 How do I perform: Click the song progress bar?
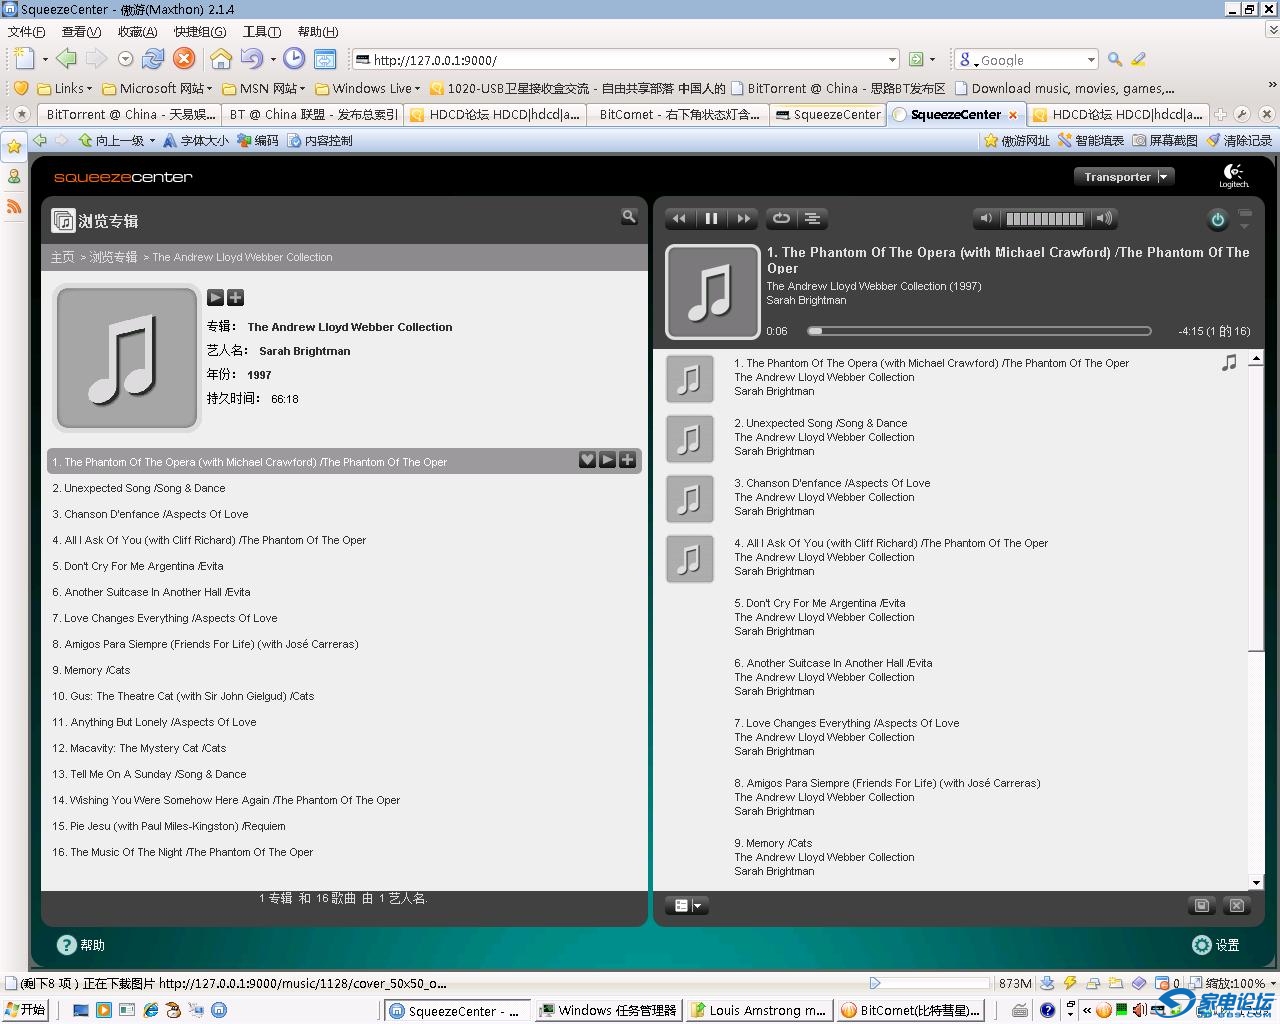978,331
